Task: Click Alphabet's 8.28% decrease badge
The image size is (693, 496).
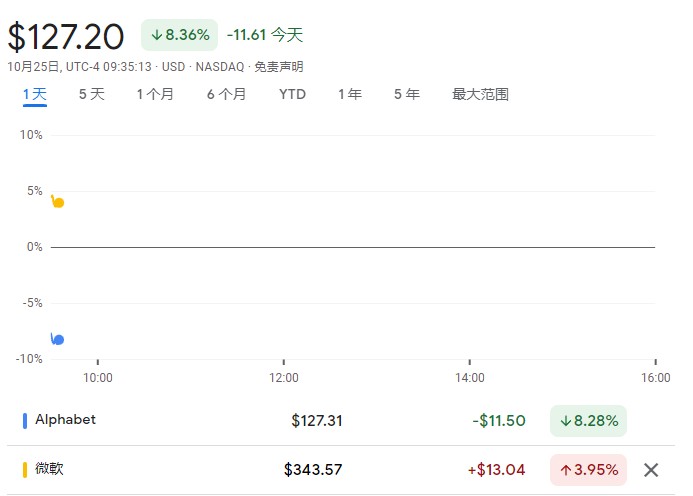Action: click(x=588, y=421)
